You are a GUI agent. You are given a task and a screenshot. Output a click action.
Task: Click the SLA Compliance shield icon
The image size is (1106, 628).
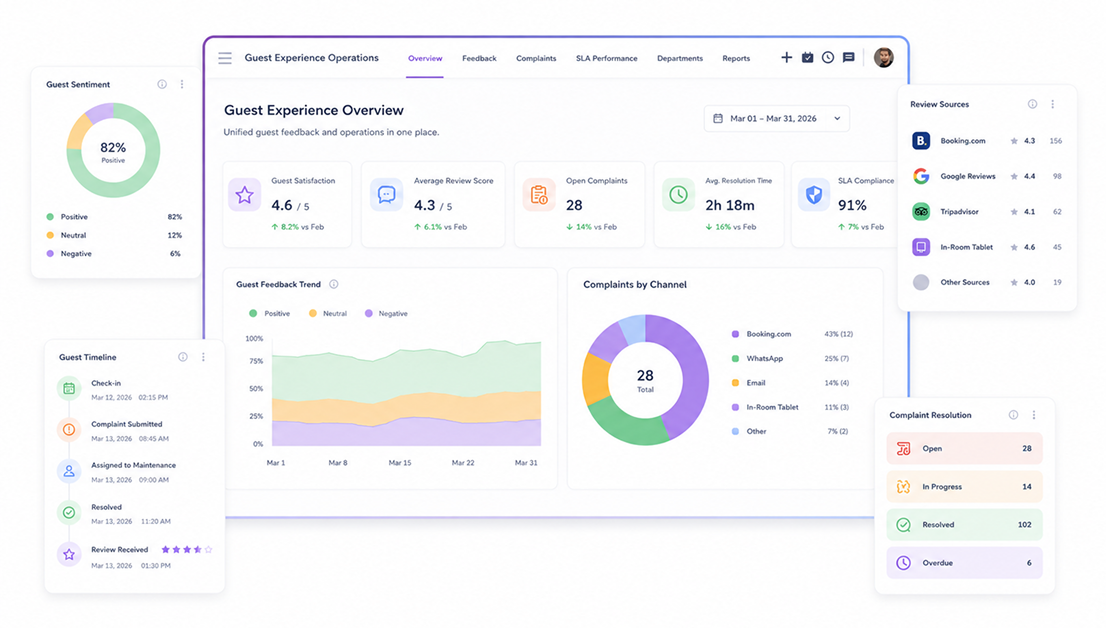814,195
